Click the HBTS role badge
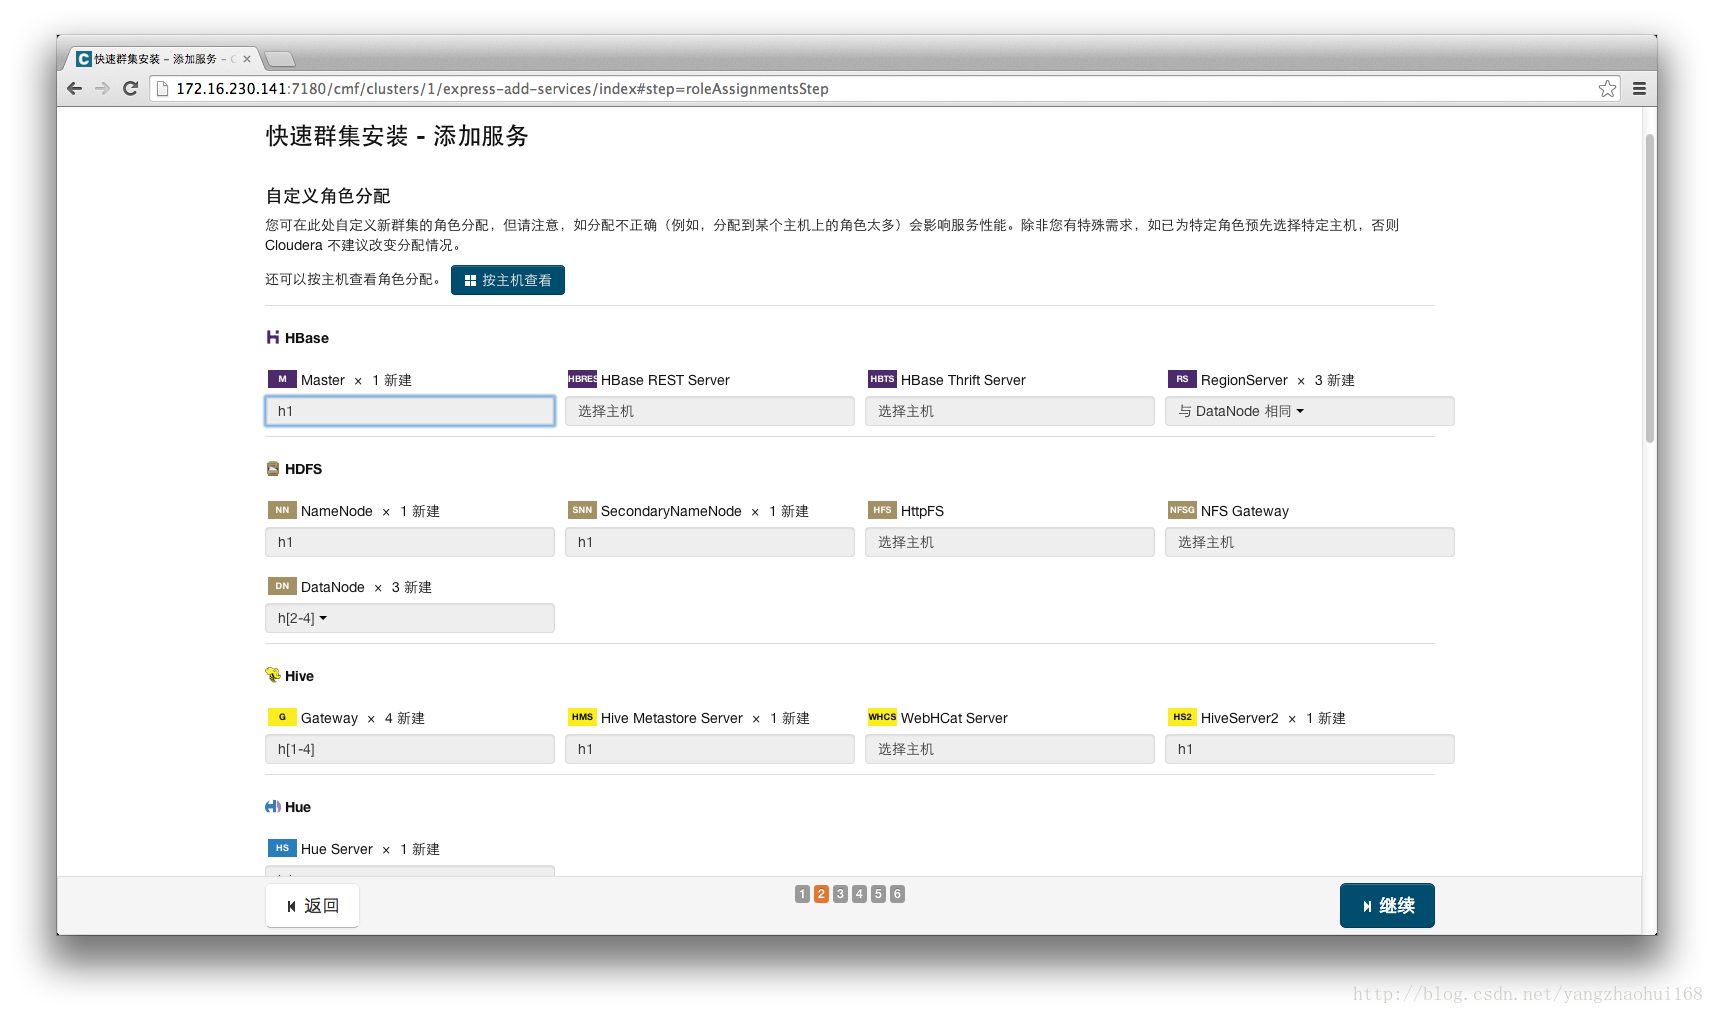Screen dimensions: 1714x1014 882,379
